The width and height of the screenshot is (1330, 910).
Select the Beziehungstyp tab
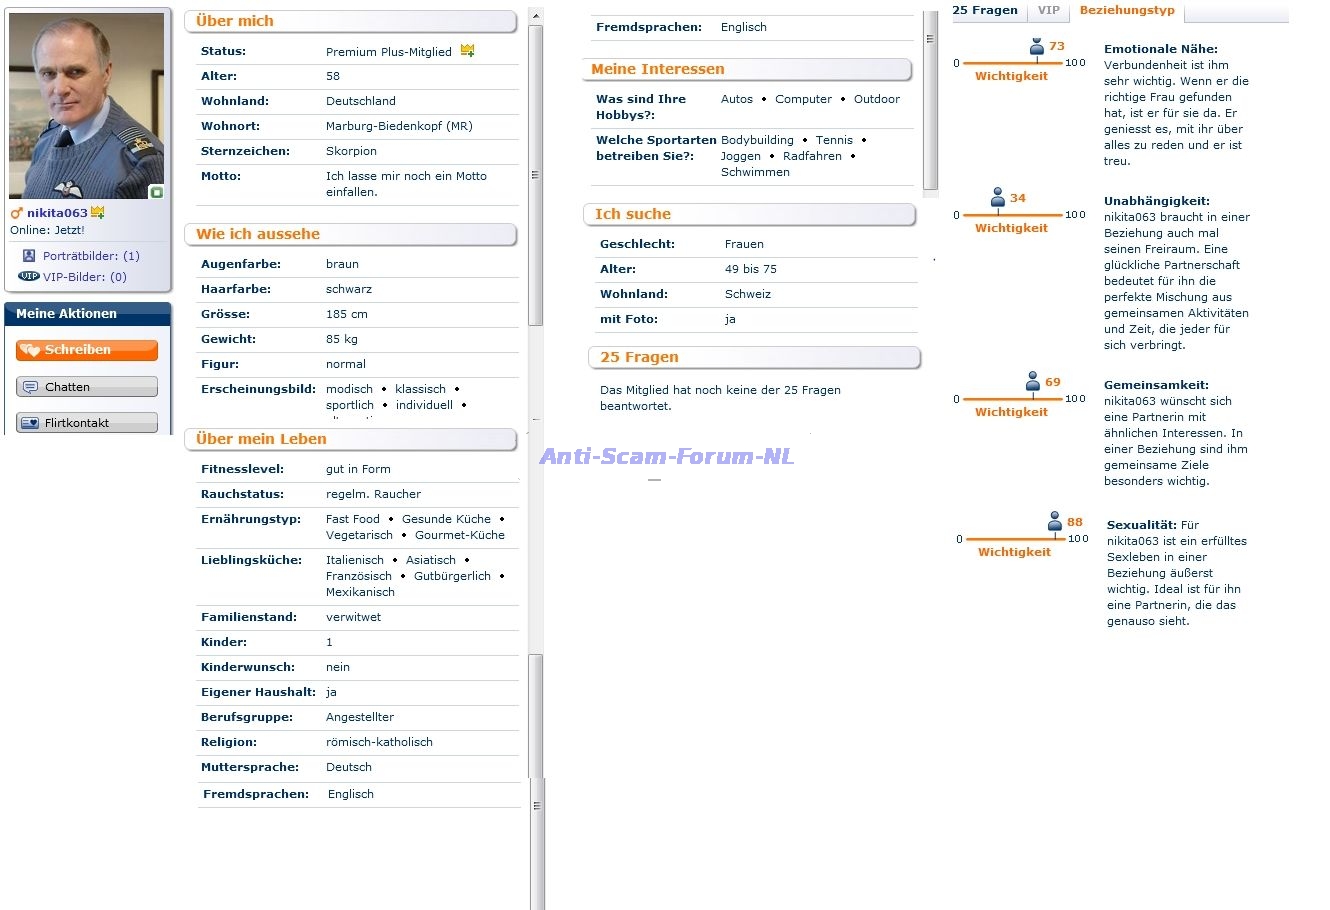pos(1127,10)
